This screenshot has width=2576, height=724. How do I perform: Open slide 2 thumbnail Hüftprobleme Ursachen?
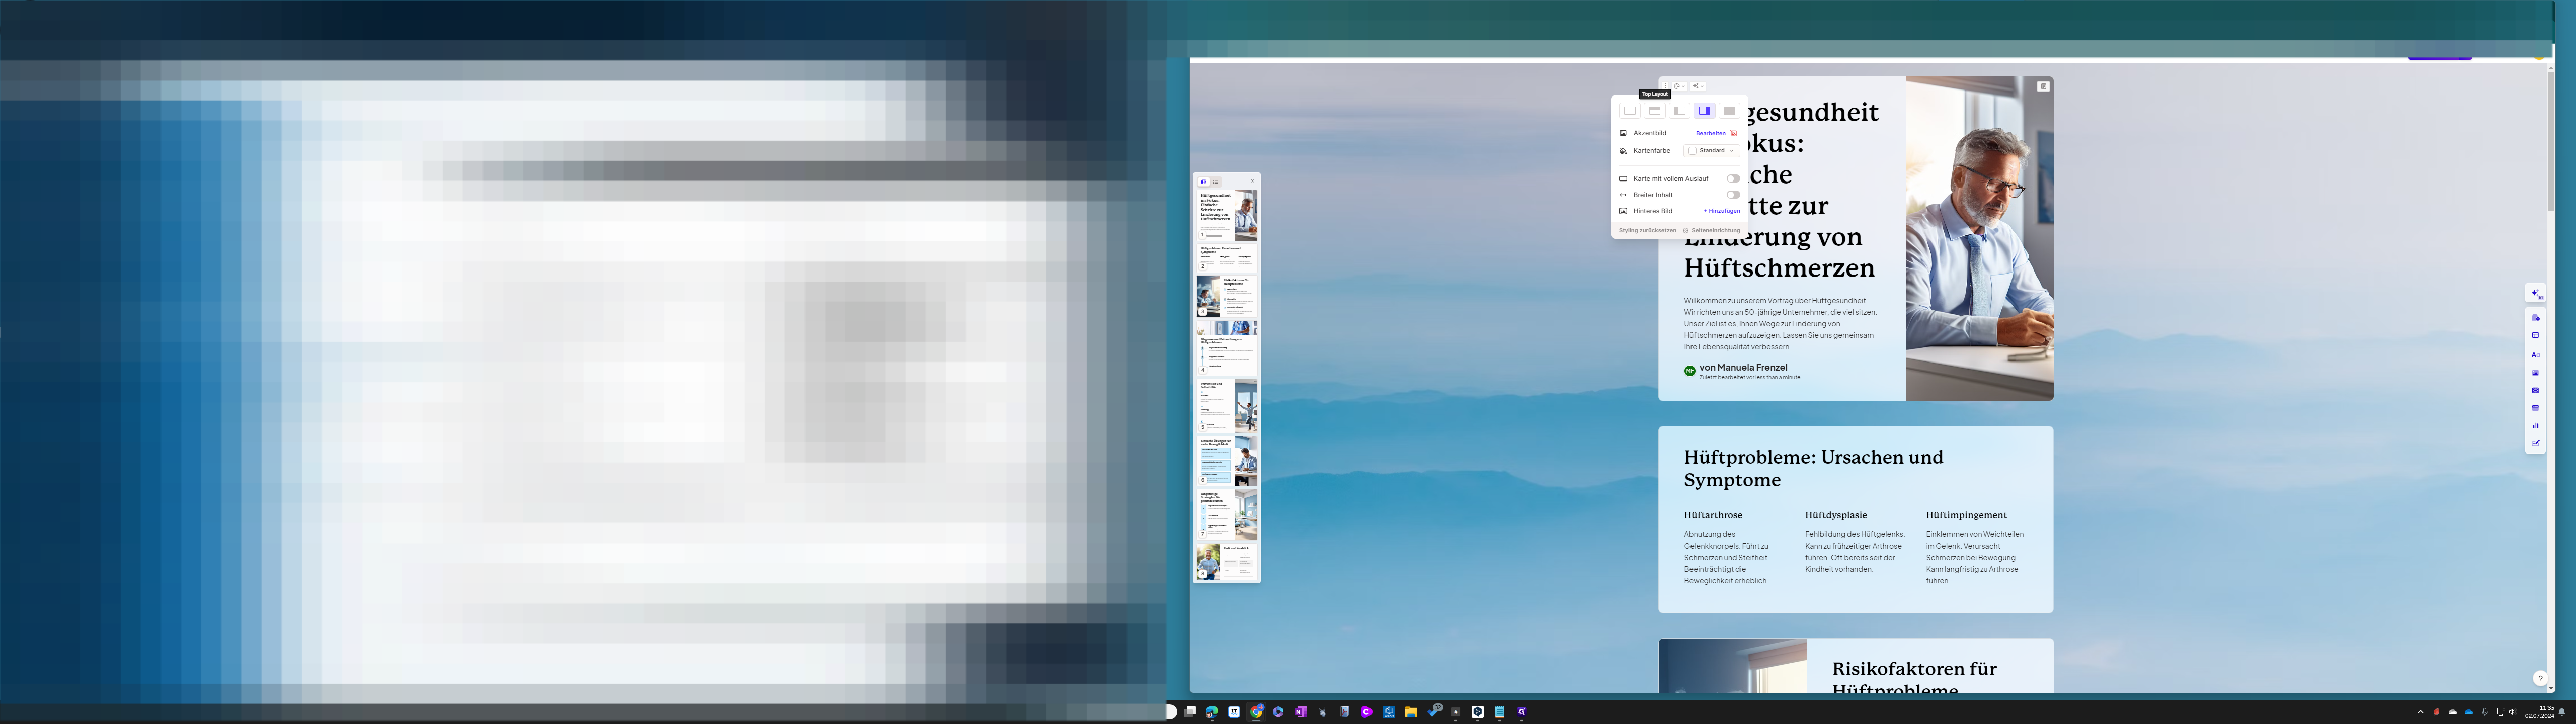(x=1227, y=258)
